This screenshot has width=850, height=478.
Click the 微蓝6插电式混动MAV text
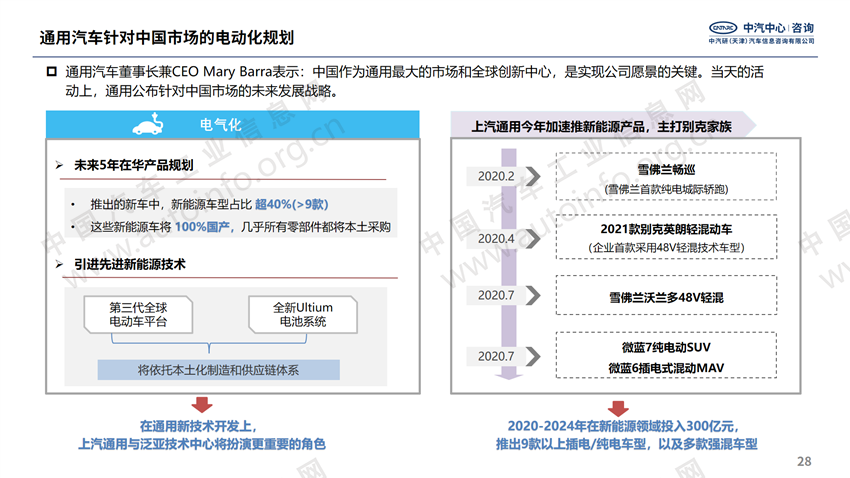coord(666,368)
